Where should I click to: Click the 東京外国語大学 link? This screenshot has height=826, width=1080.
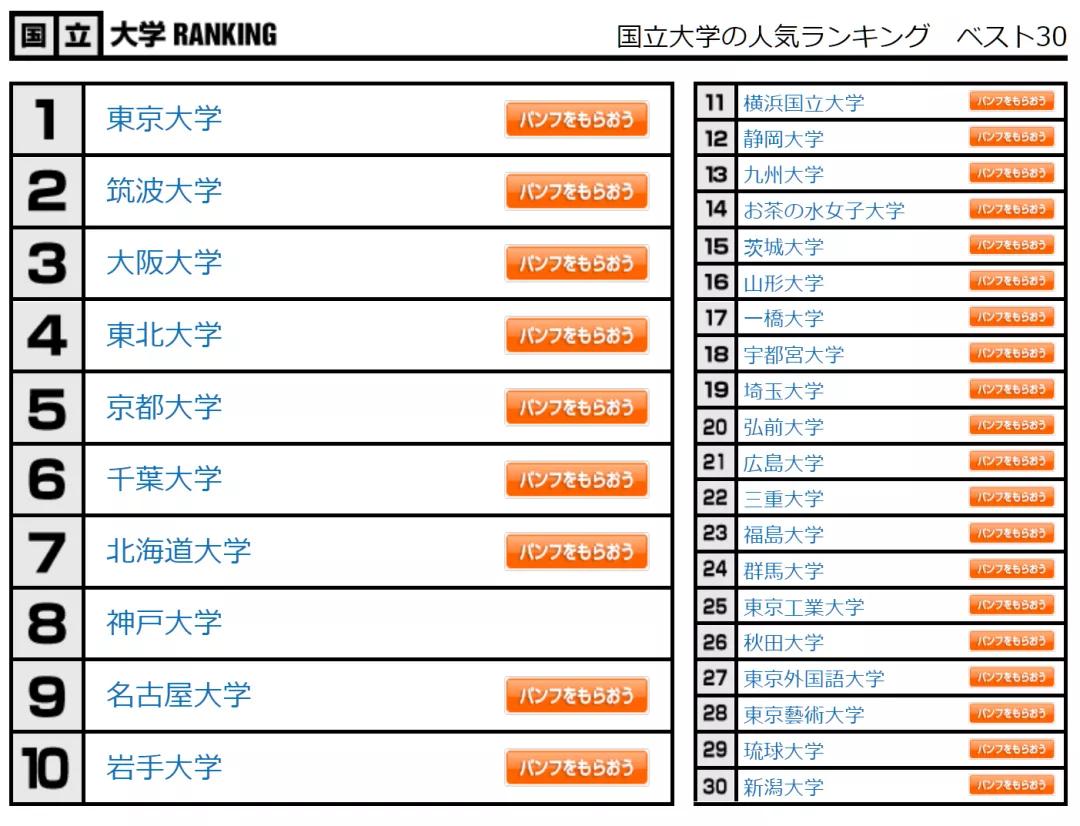point(813,679)
